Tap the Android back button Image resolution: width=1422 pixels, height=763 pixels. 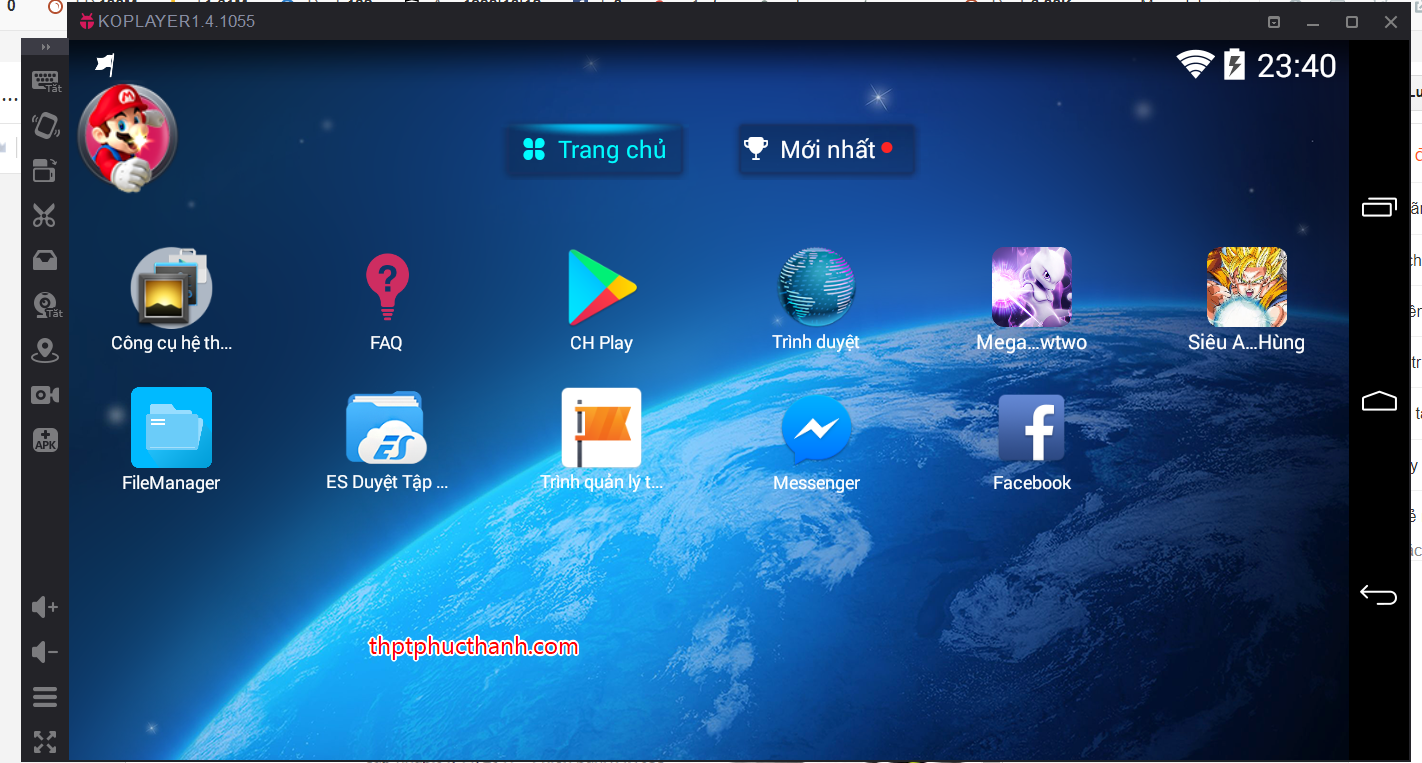[1378, 595]
